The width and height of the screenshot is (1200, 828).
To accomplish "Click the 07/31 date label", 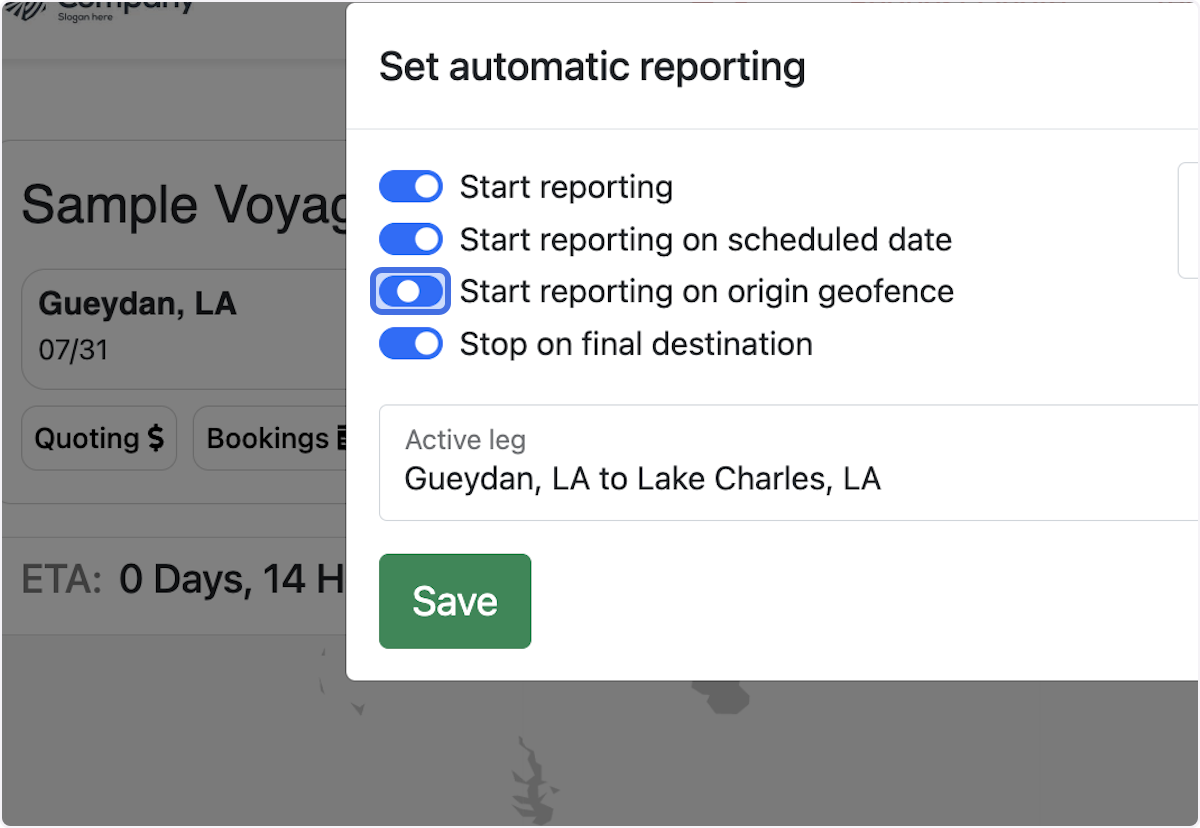I will click(71, 351).
